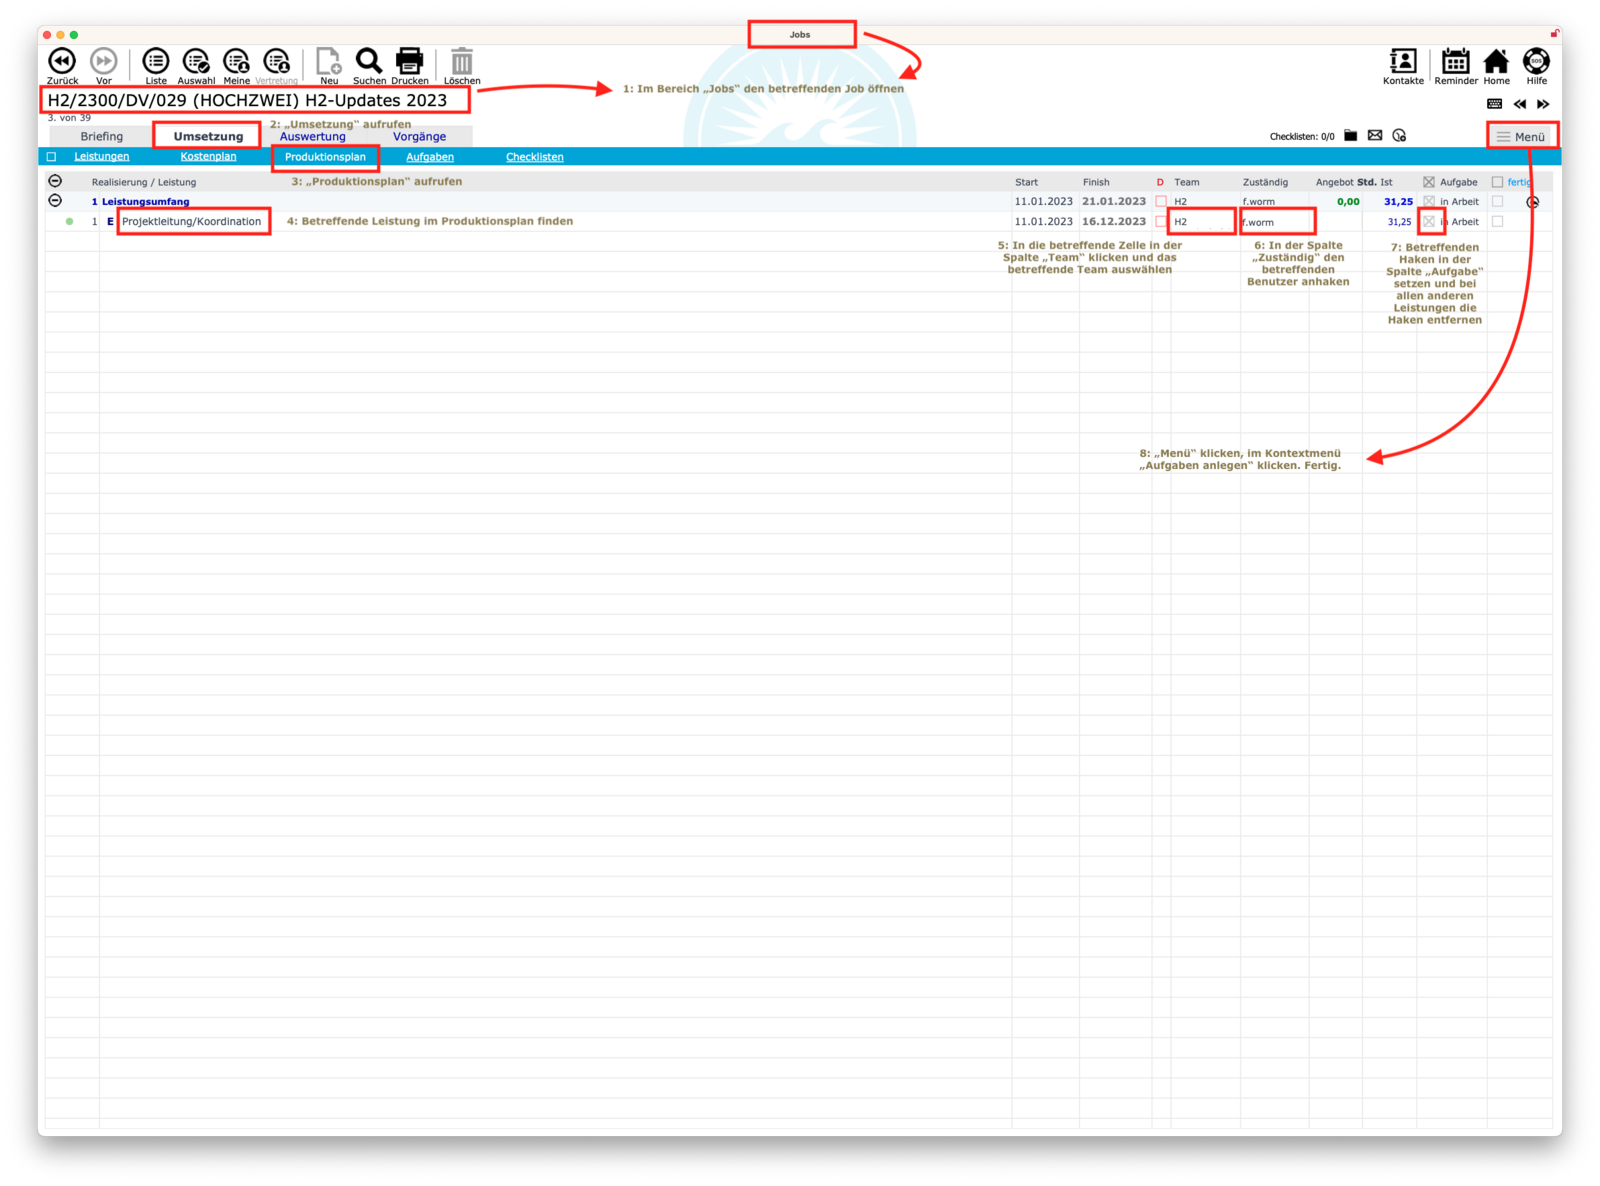1600x1186 pixels.
Task: Tick the checkbox left of Leistungen link
Action: point(52,157)
